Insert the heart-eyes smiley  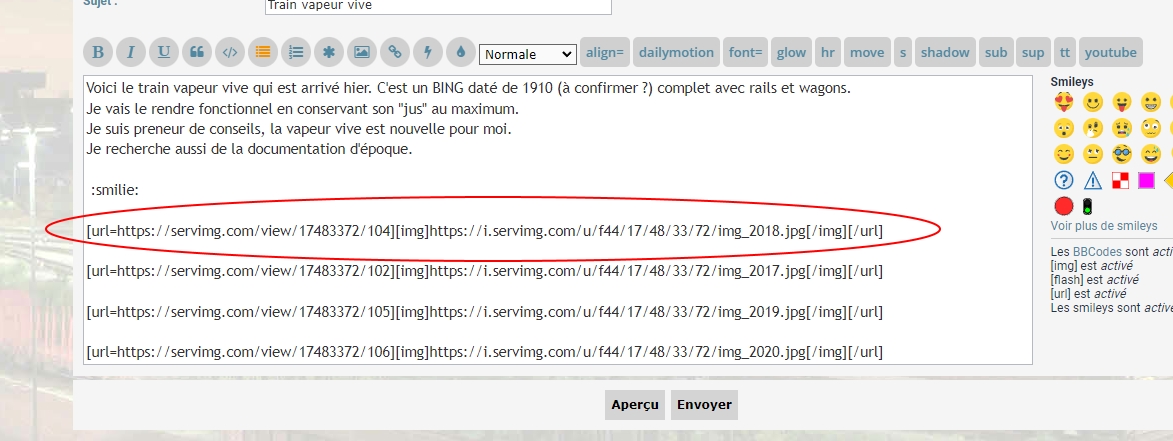[x=1064, y=102]
